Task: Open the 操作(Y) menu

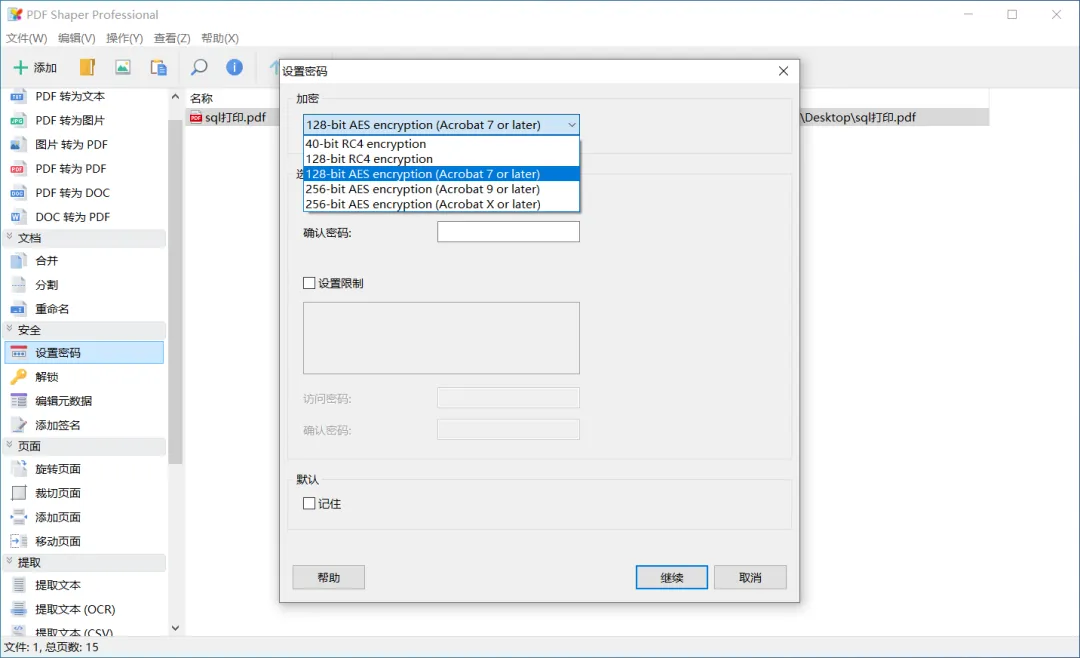Action: [125, 39]
